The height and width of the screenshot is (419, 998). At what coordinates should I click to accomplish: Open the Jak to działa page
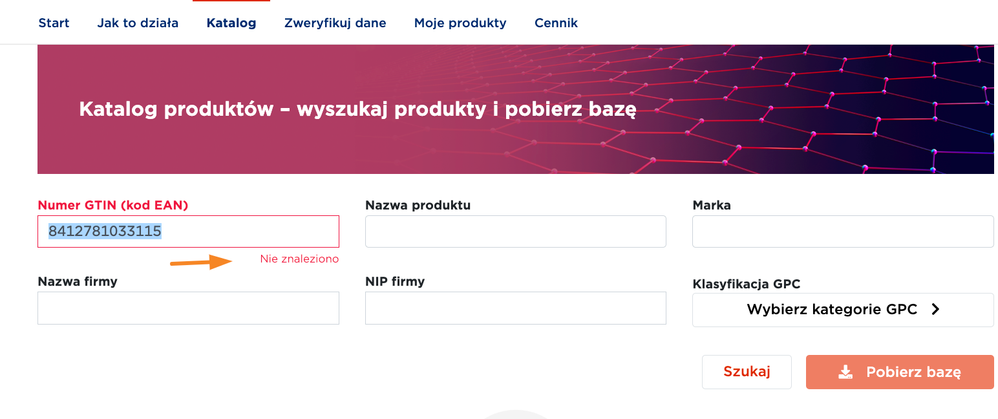click(x=138, y=22)
